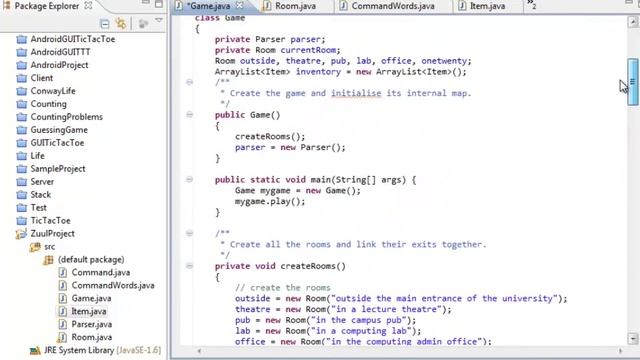The width and height of the screenshot is (640, 360).
Task: Click the src source folder
Action: coord(49,247)
